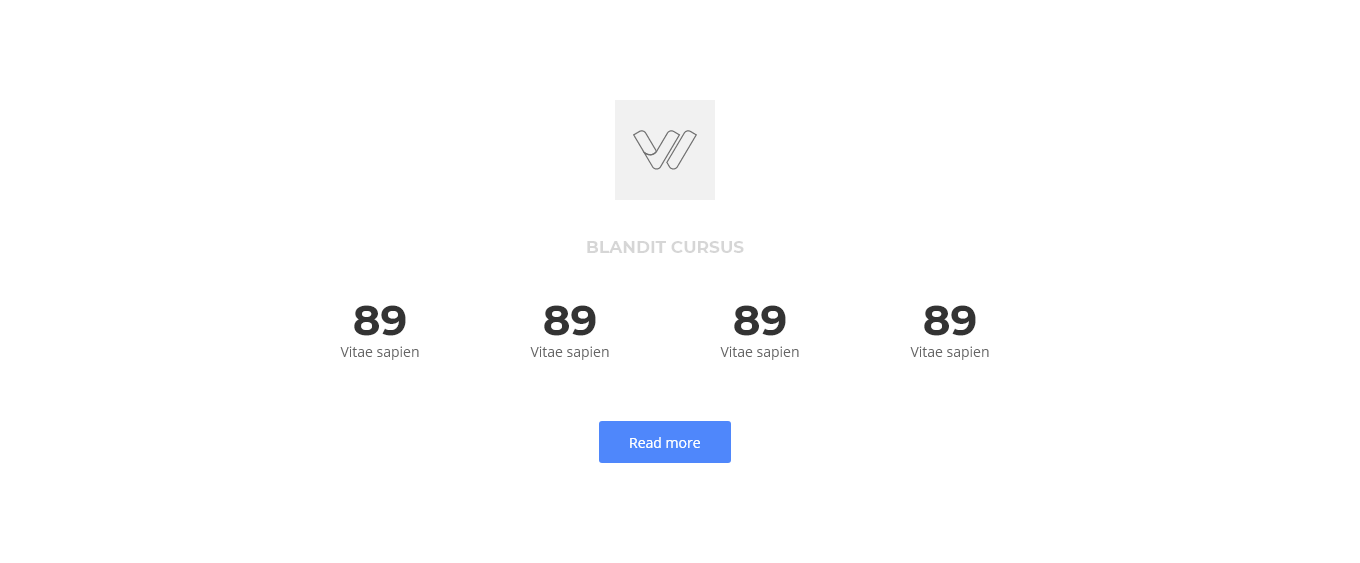Viewport: 1360px width, 563px height.
Task: Open the Read more button
Action: [x=665, y=442]
